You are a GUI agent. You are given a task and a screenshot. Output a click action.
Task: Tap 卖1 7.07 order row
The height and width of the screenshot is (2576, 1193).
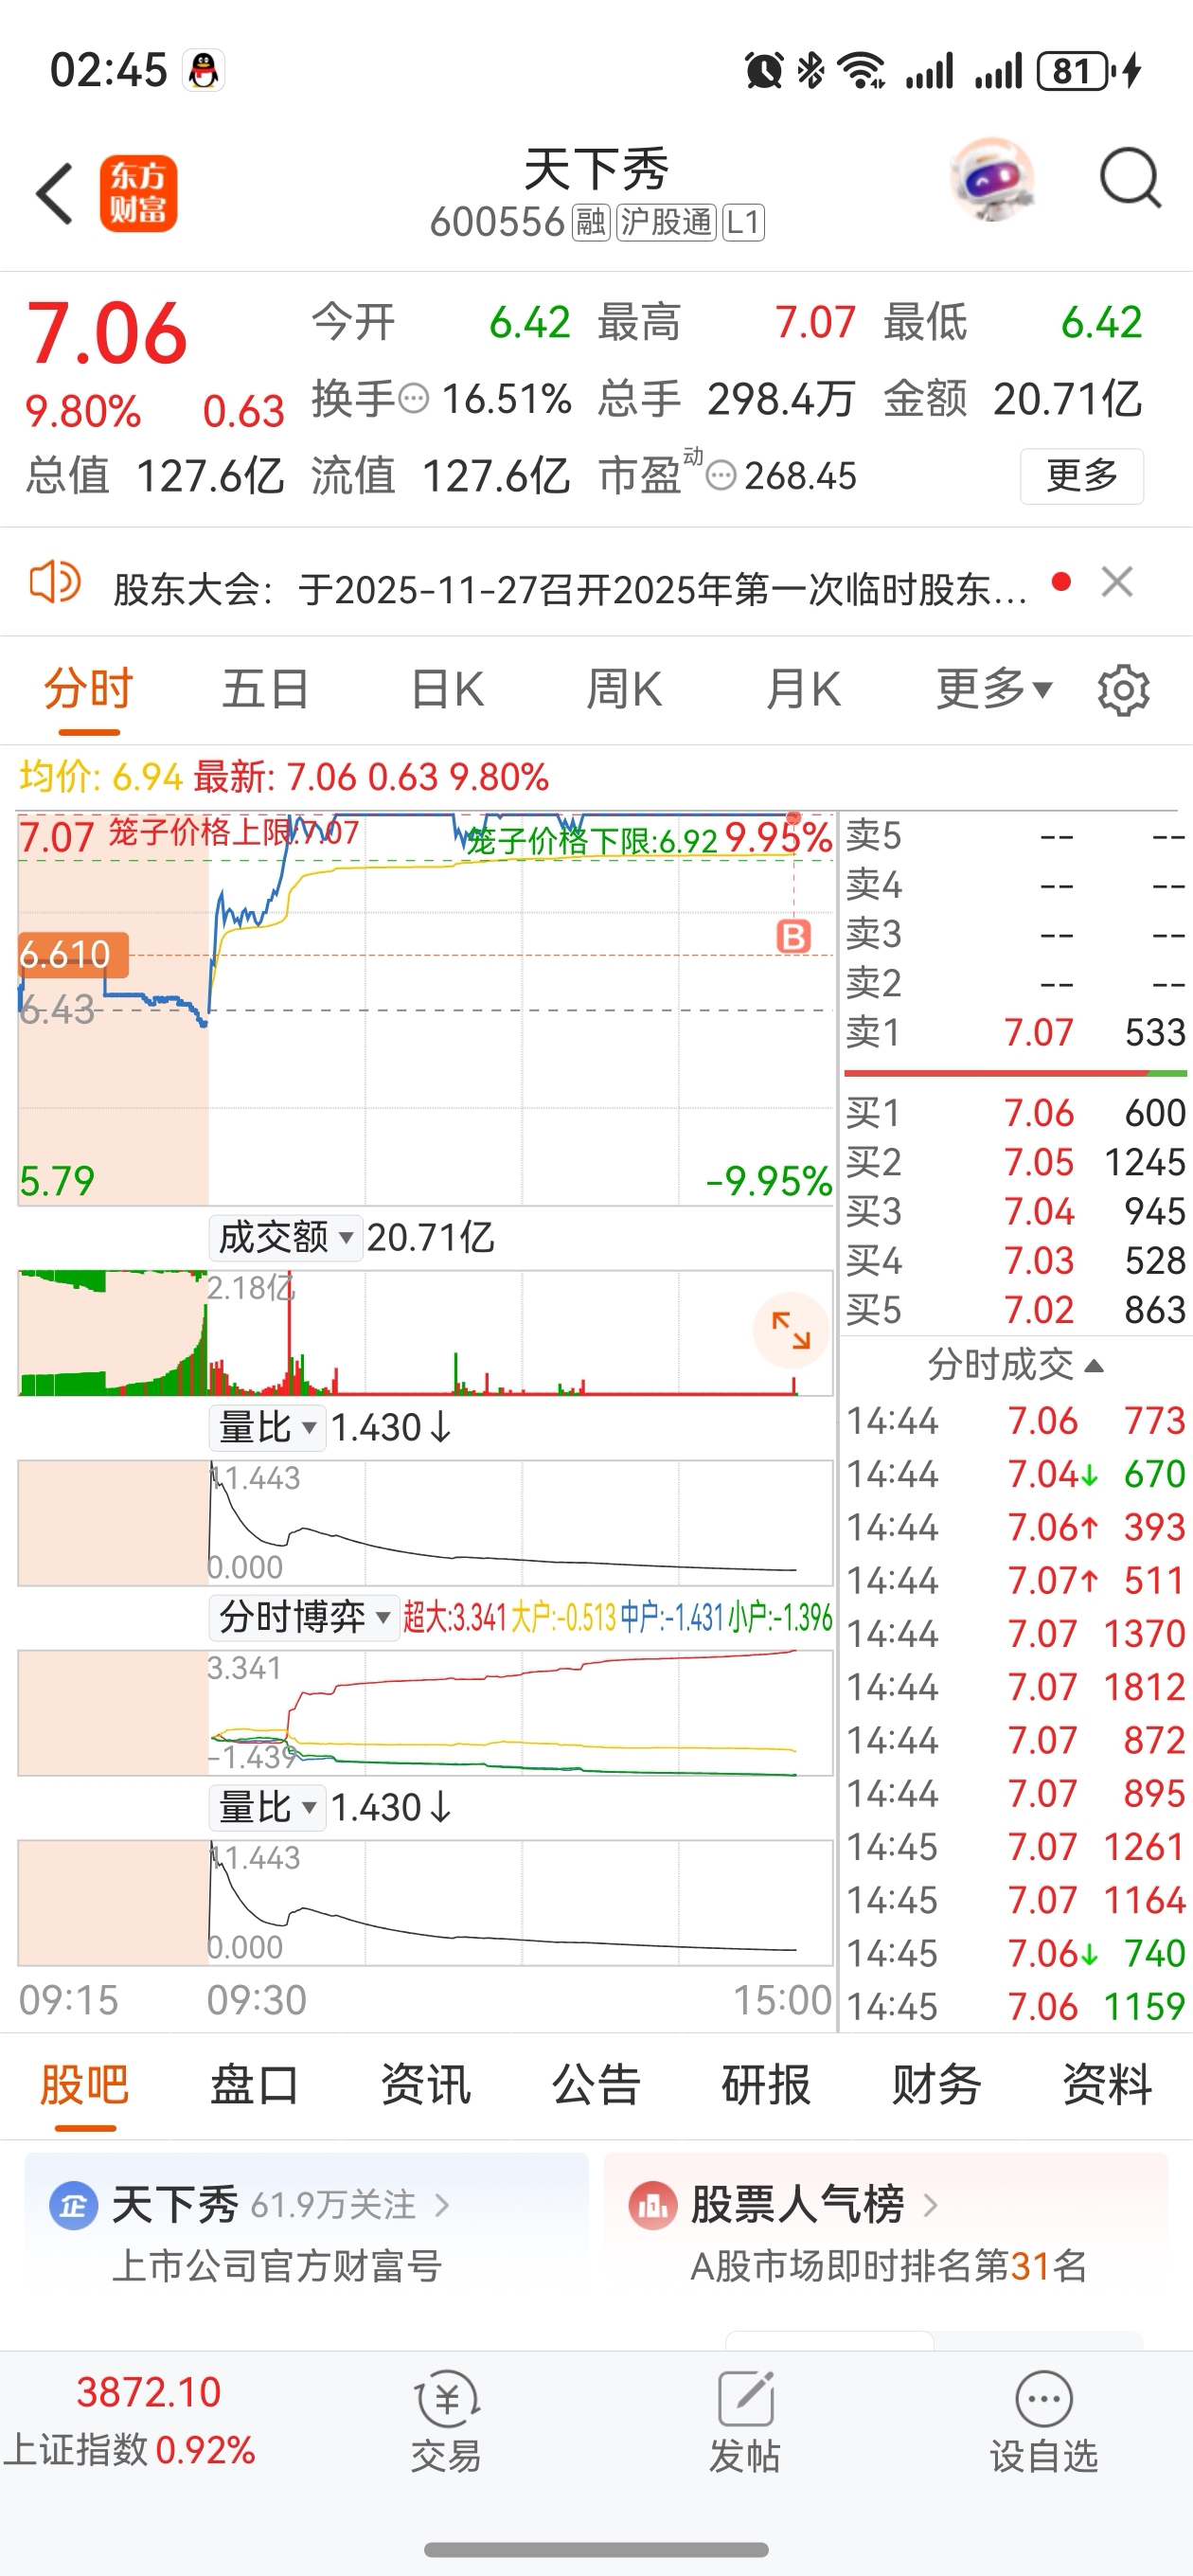[1015, 1032]
